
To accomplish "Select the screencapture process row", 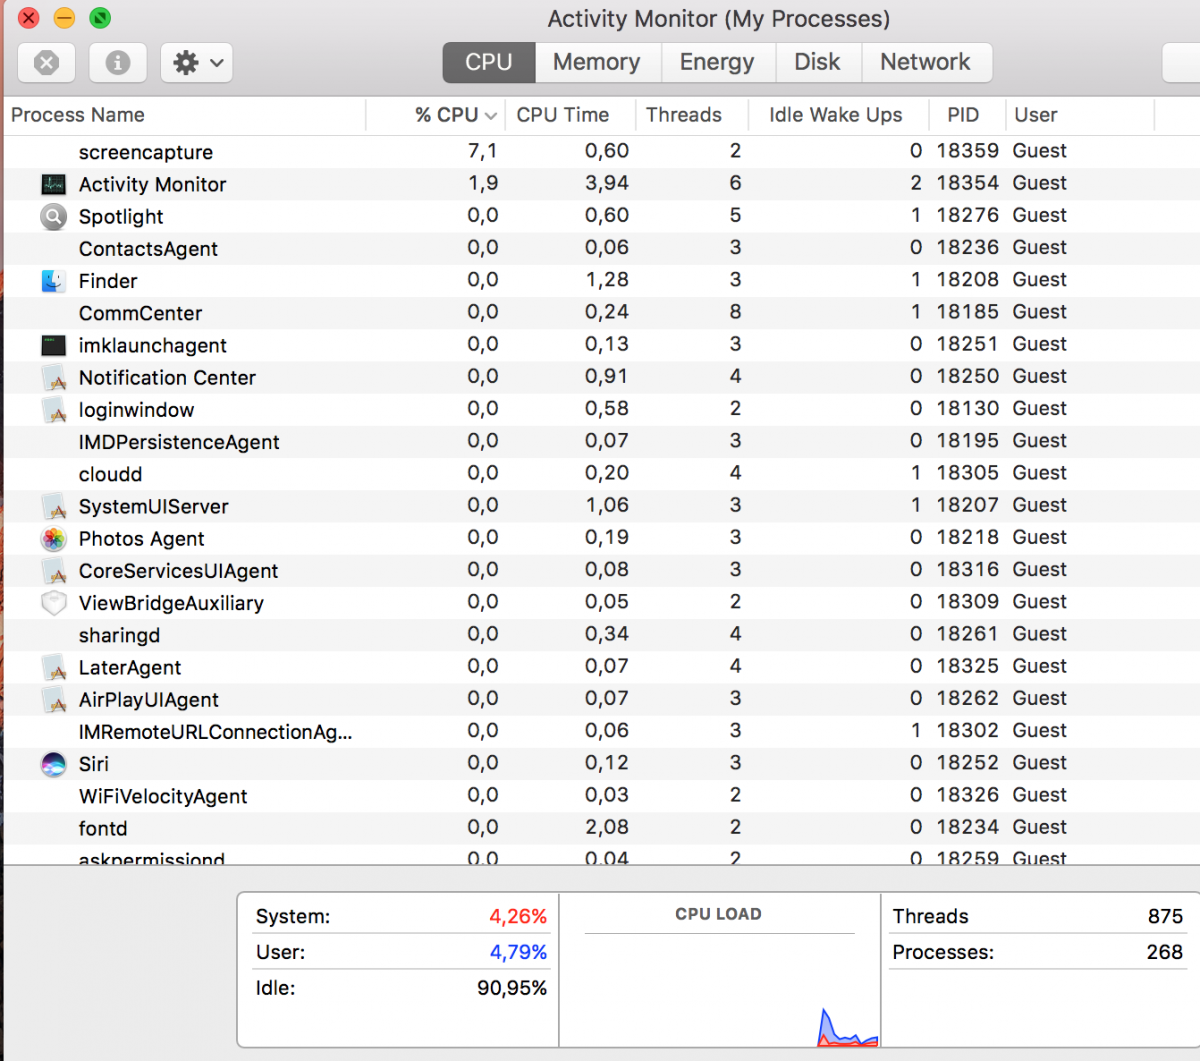I will (x=600, y=152).
